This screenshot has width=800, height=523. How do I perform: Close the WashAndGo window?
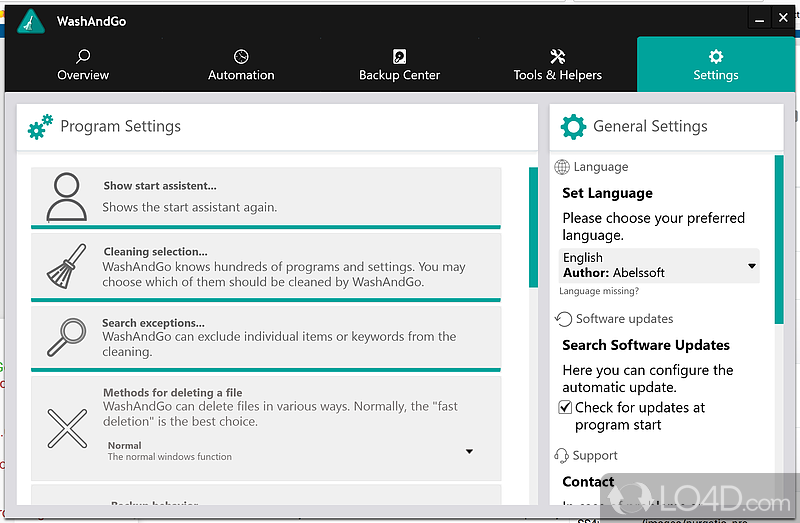pos(783,18)
